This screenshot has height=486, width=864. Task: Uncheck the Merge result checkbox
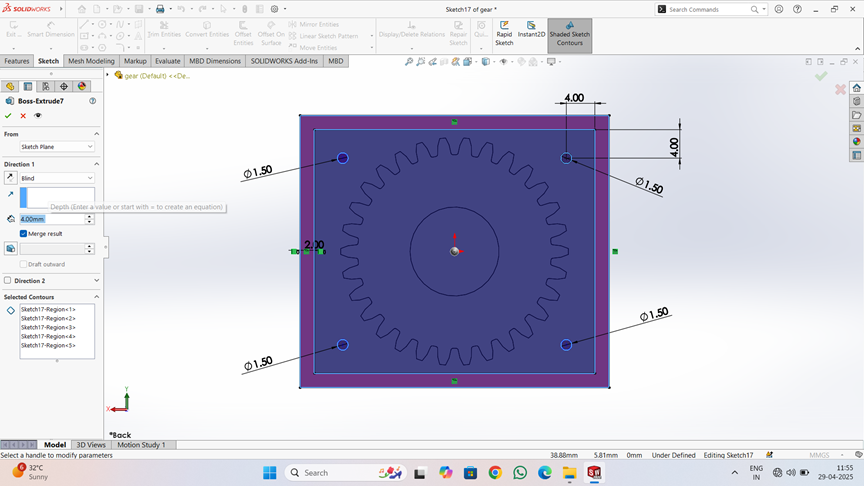click(x=23, y=234)
